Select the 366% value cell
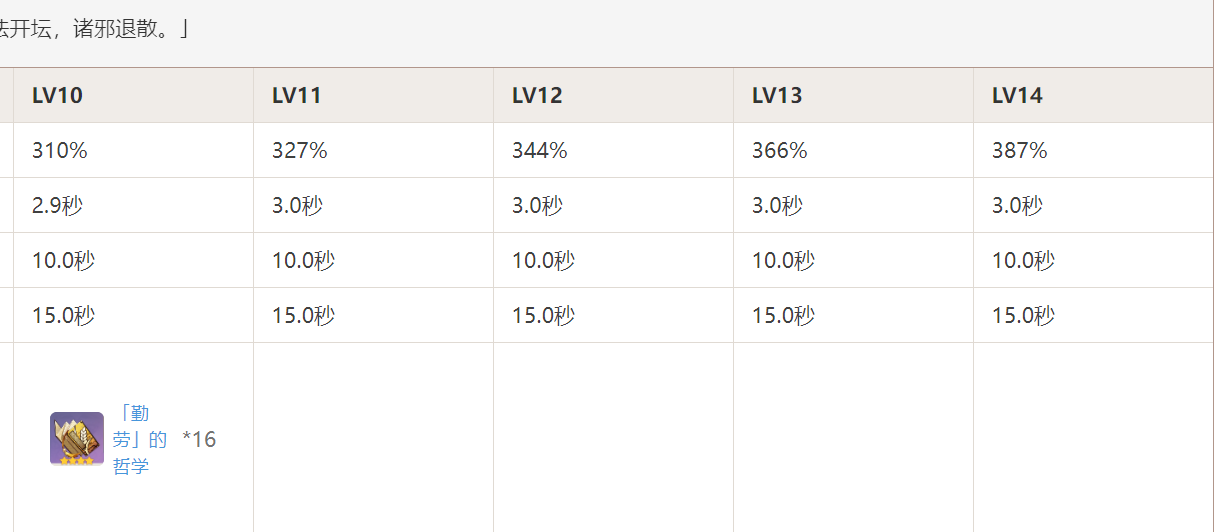The width and height of the screenshot is (1228, 532). pos(780,151)
